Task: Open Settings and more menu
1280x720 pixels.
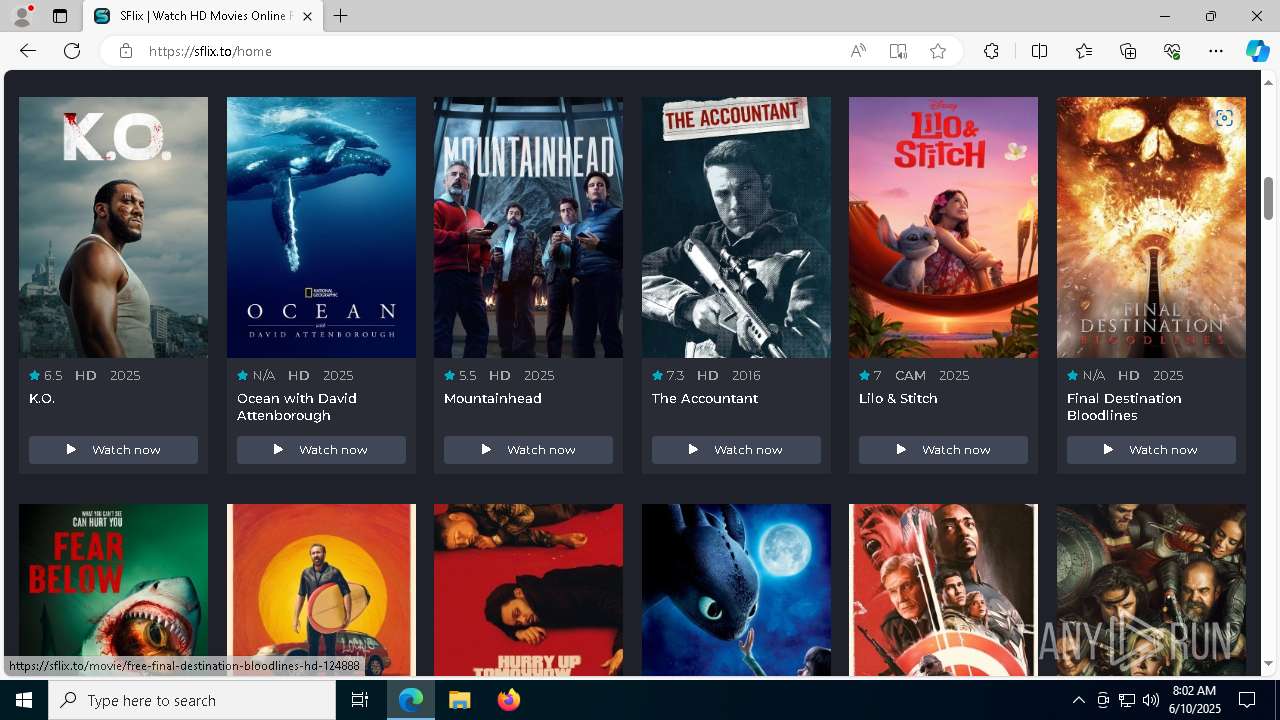Action: [1216, 51]
